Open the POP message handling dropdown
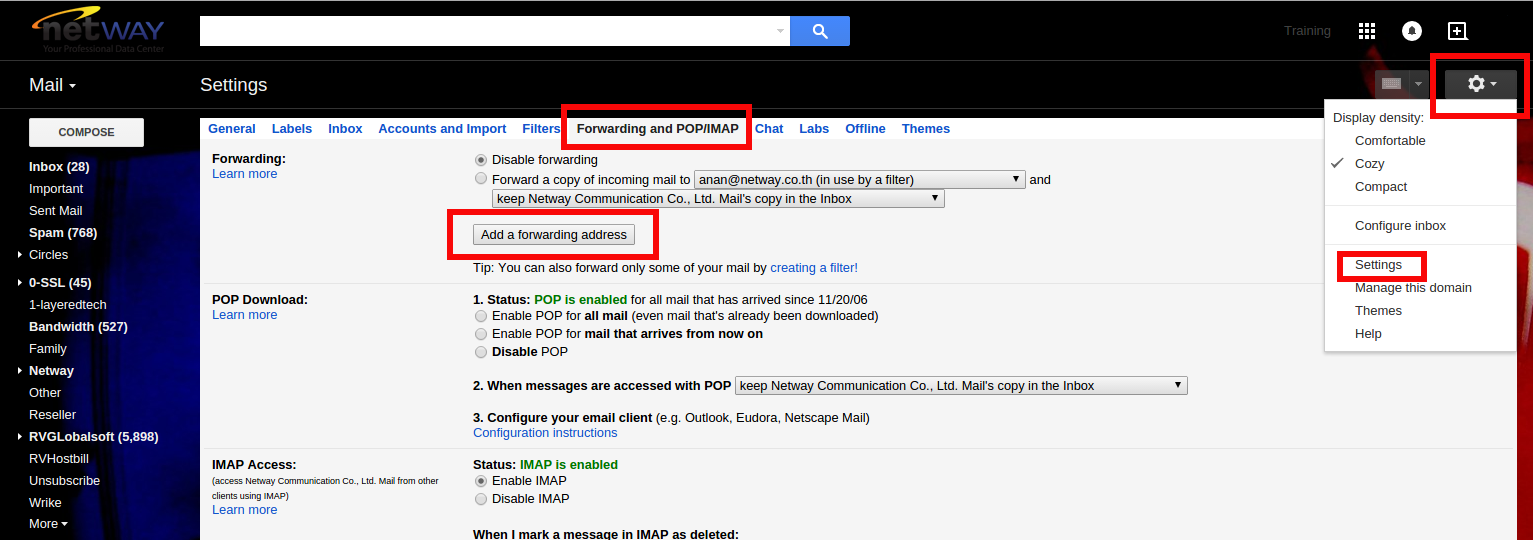 tap(961, 386)
